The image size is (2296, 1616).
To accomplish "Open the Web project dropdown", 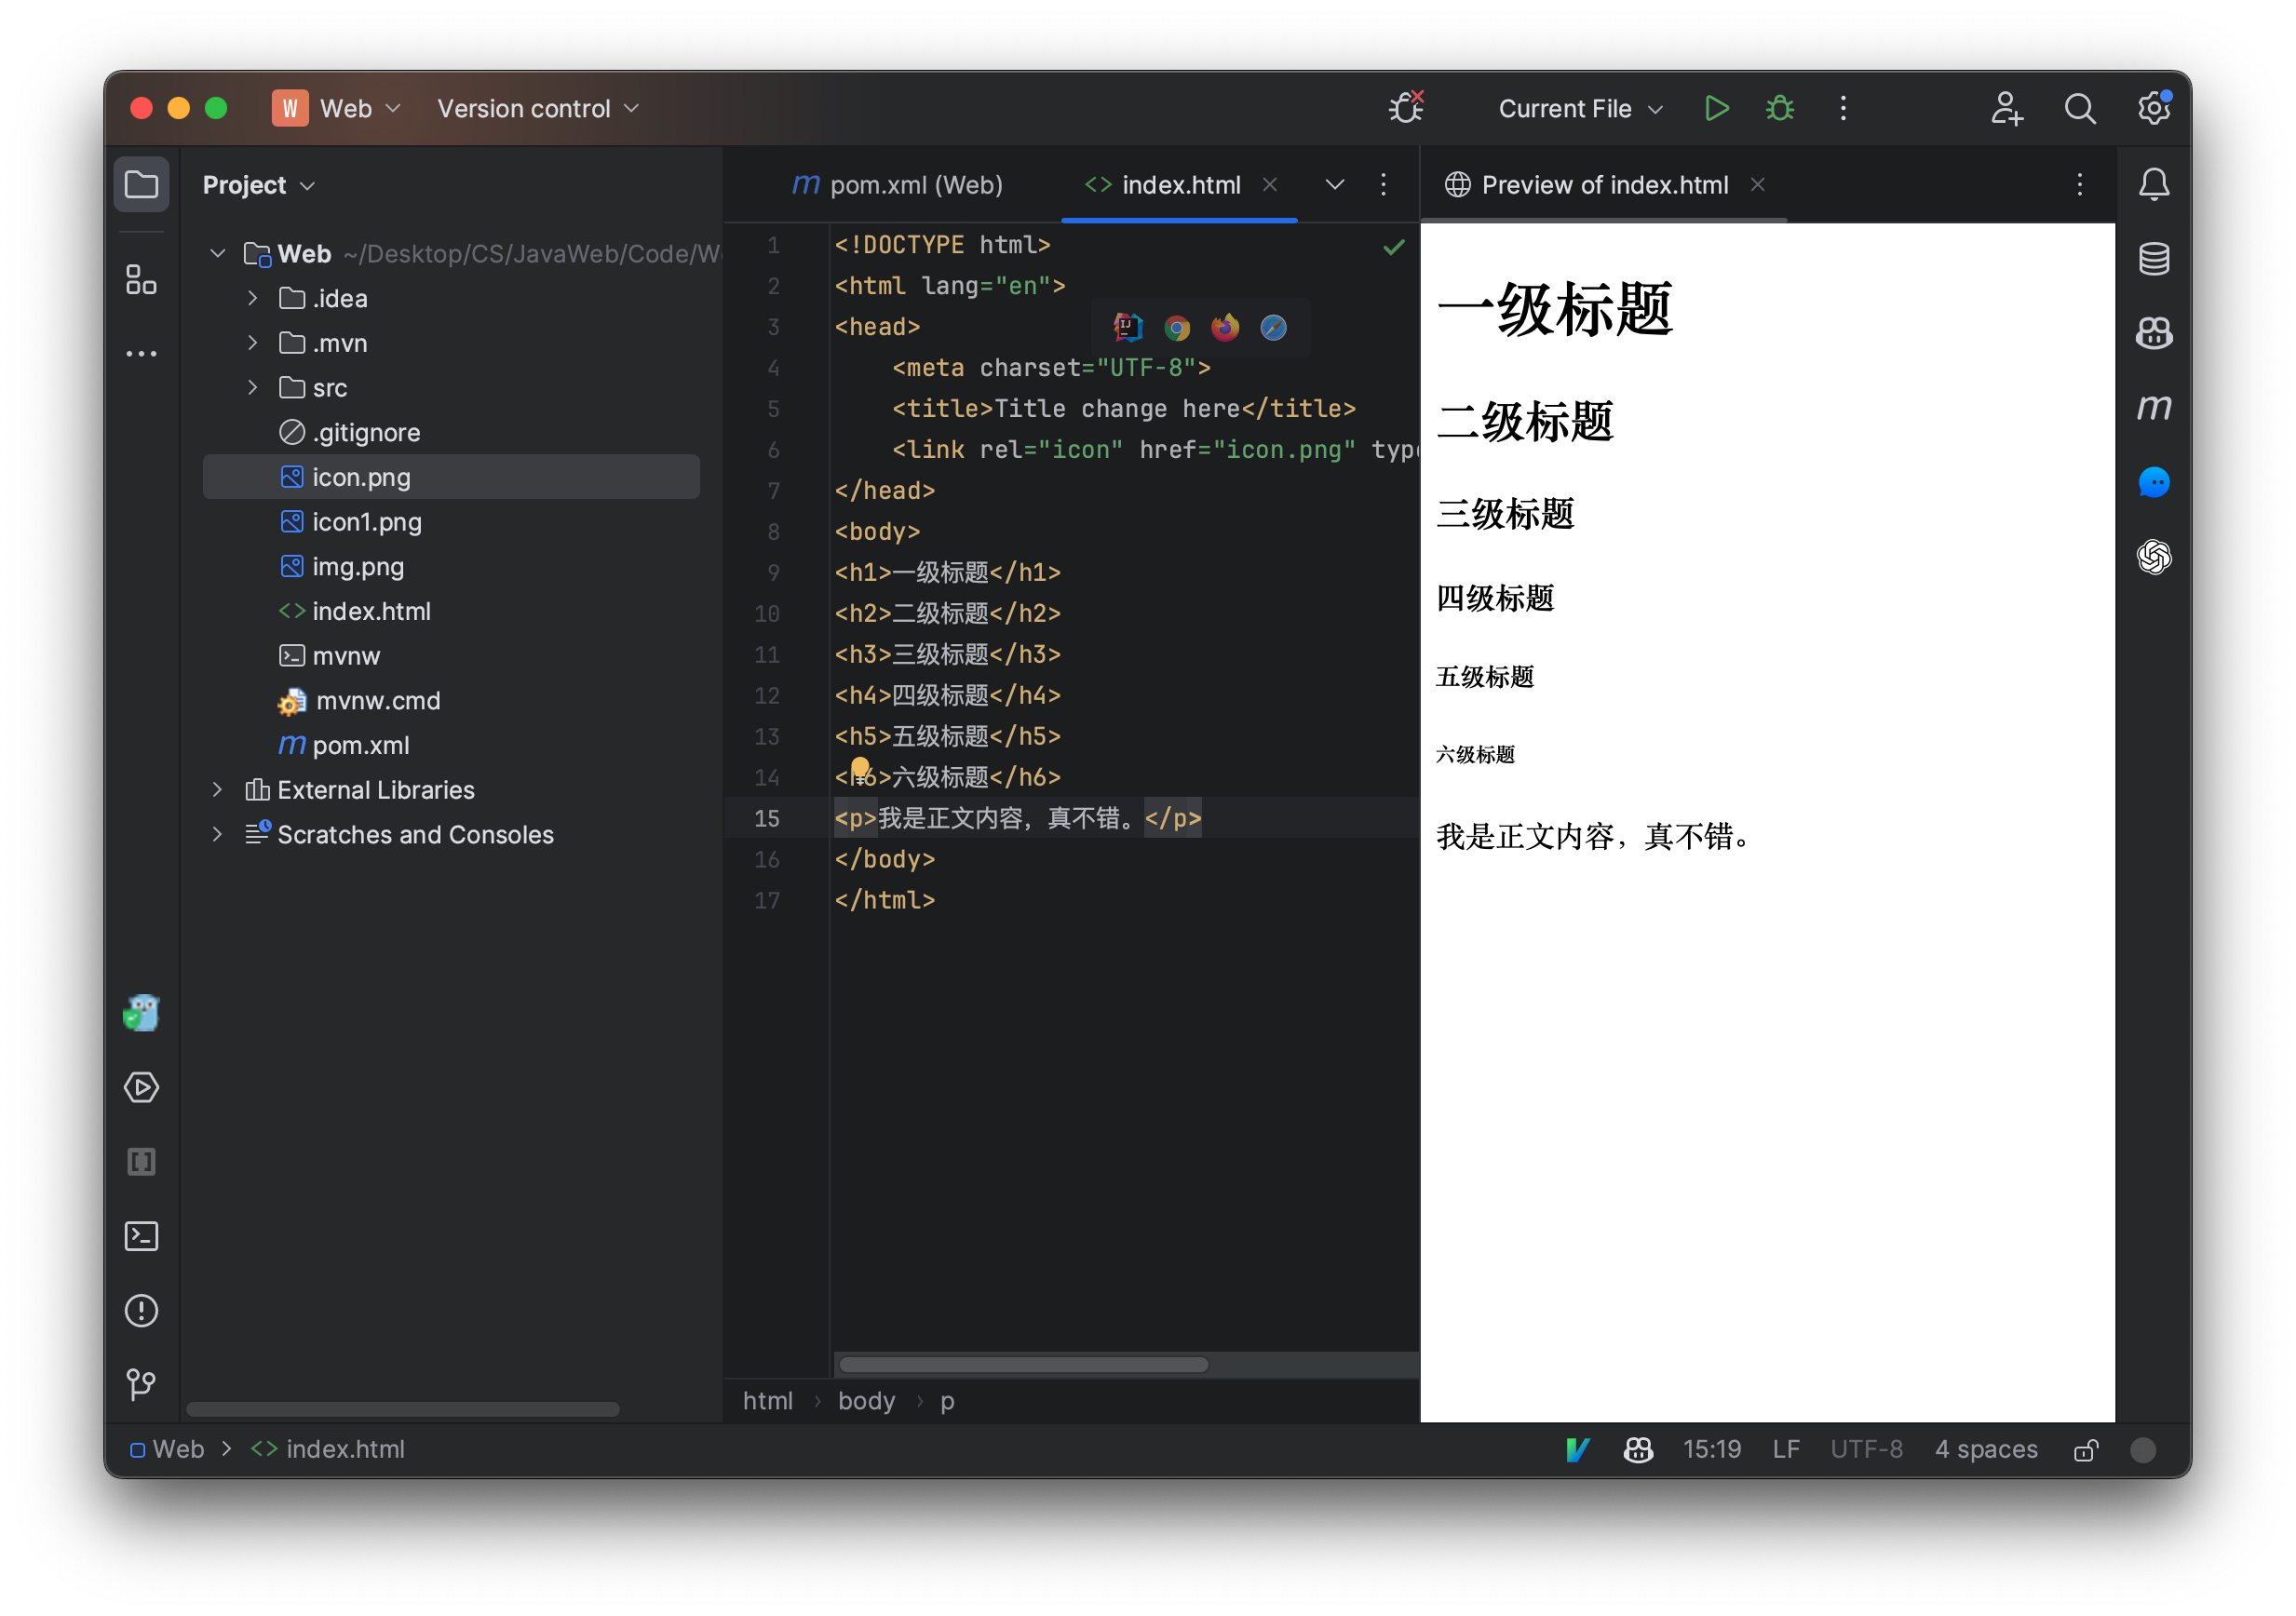I will 337,108.
